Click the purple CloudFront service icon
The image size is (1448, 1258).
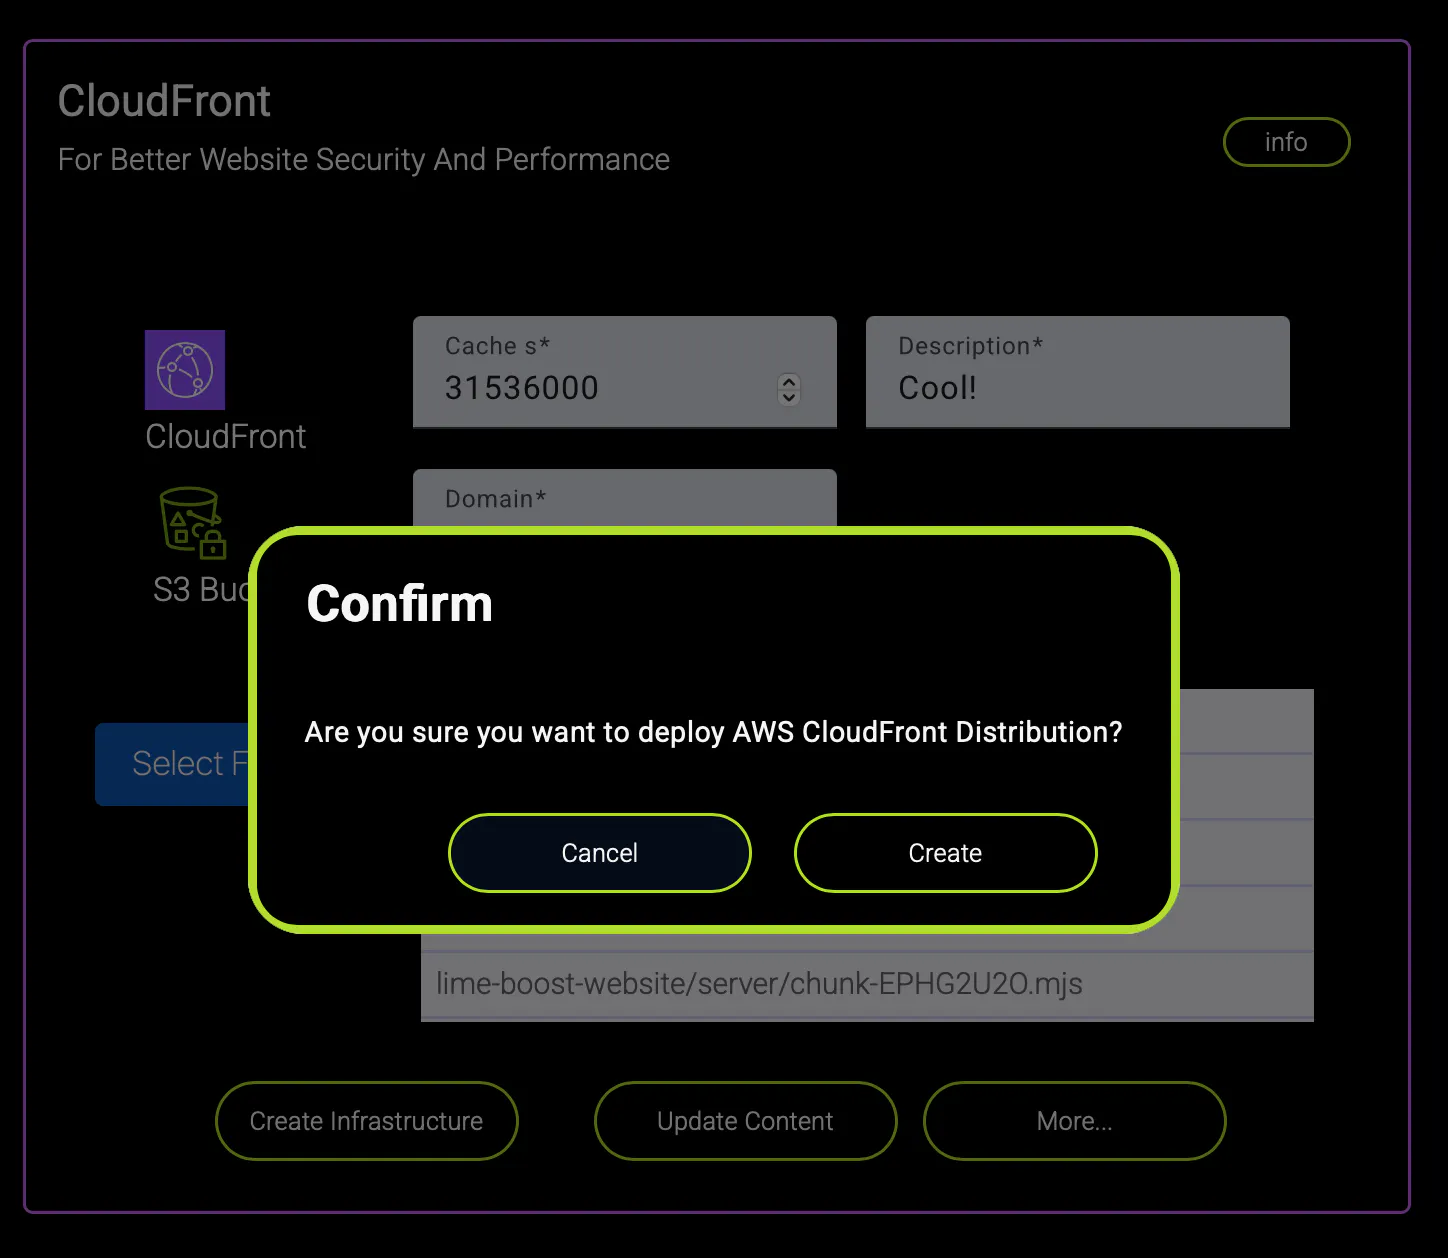point(185,370)
